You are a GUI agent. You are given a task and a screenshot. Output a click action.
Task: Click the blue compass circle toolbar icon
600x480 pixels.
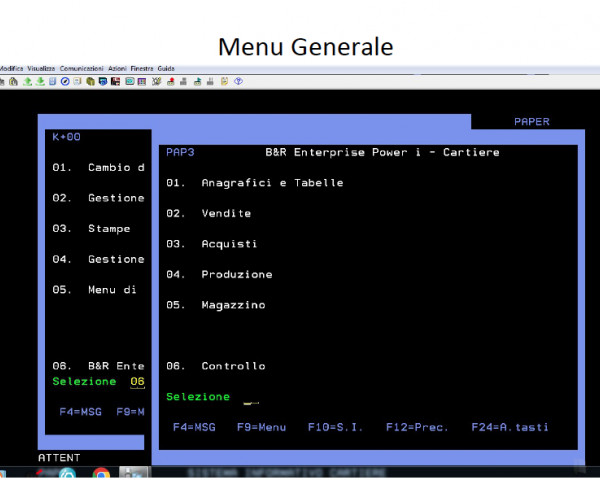click(x=65, y=82)
